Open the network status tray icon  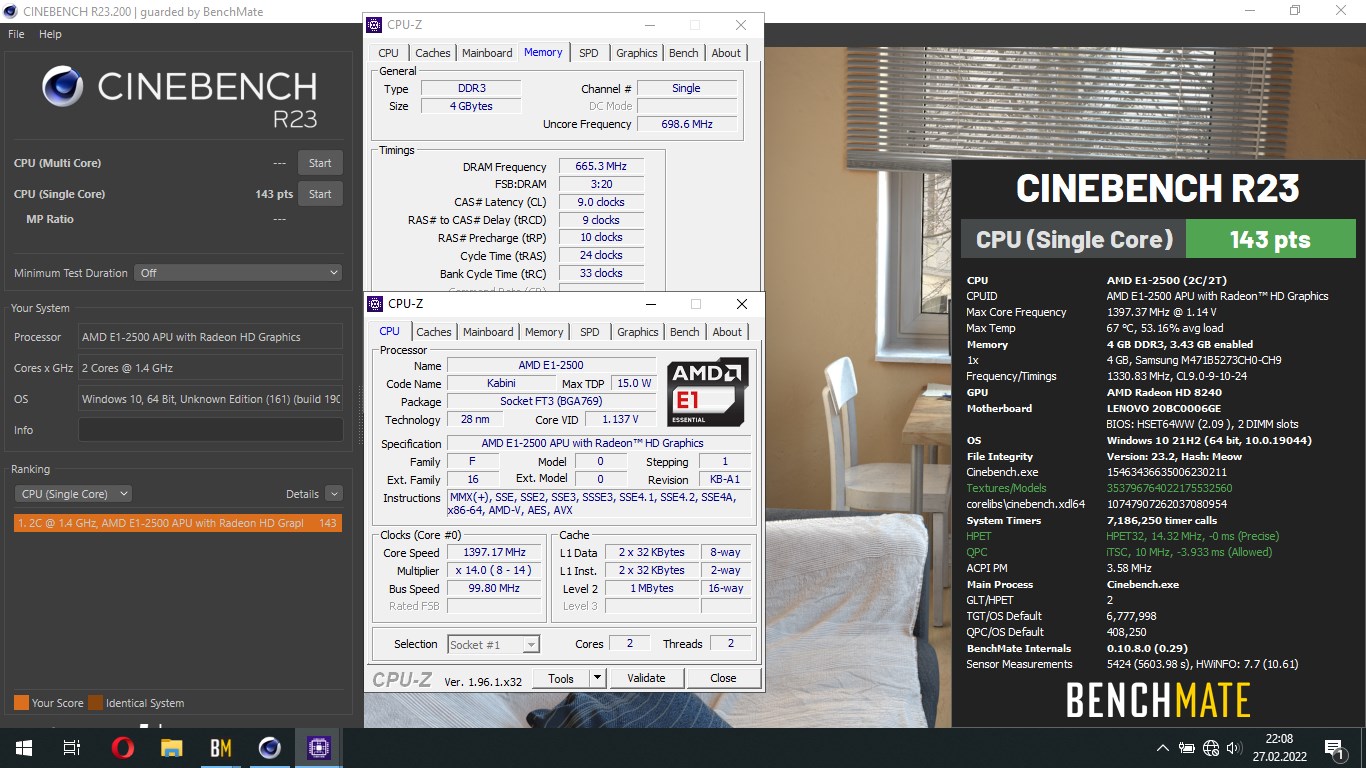1211,747
